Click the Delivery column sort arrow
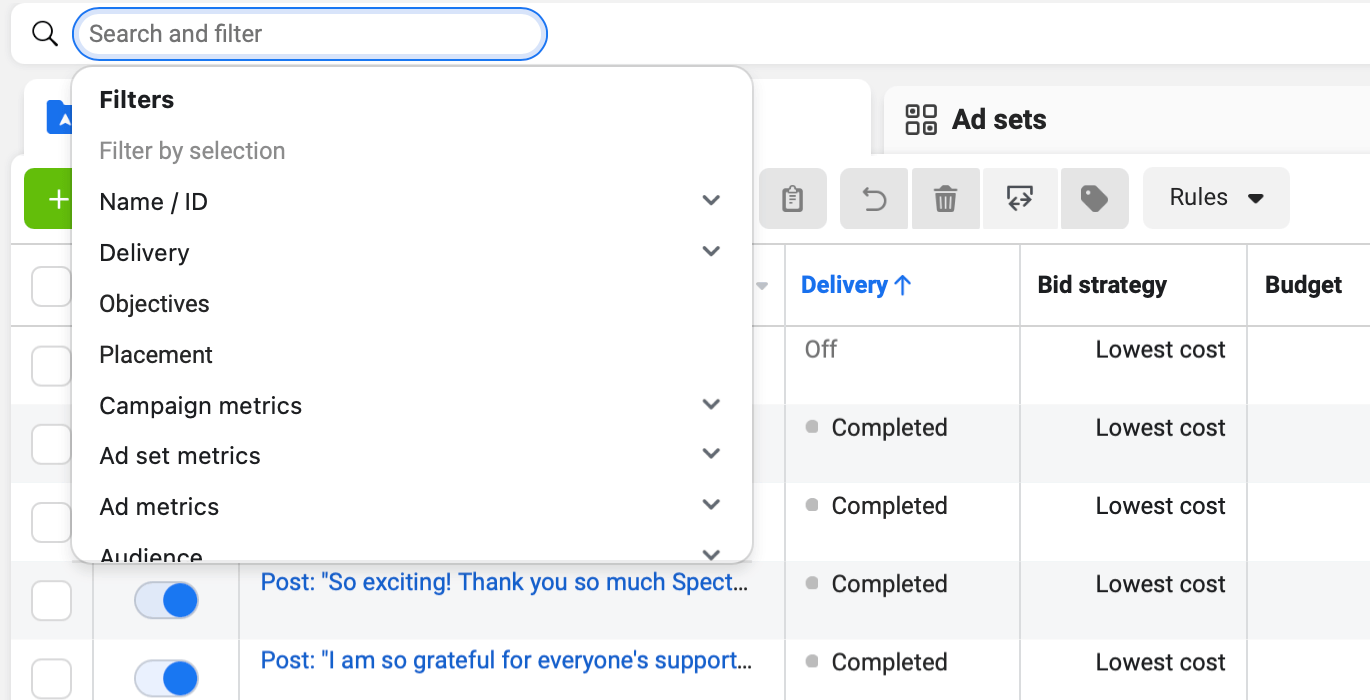This screenshot has height=700, width=1370. (903, 285)
